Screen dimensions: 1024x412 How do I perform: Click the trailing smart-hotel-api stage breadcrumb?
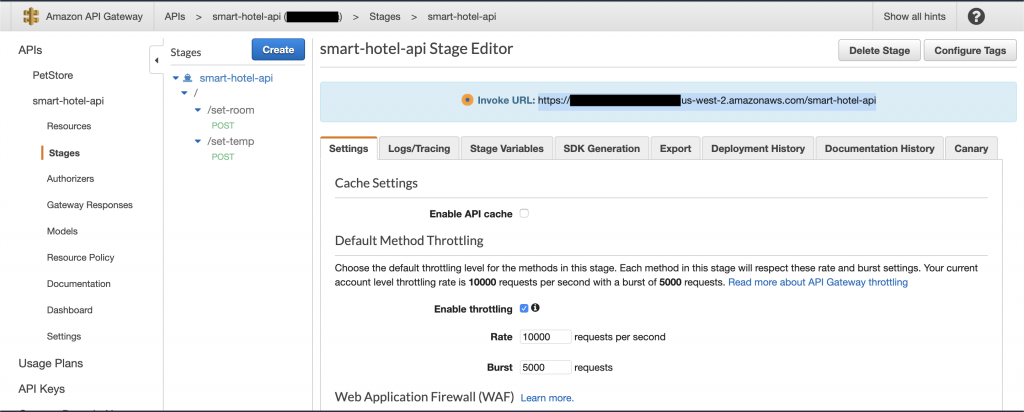pyautogui.click(x=461, y=16)
